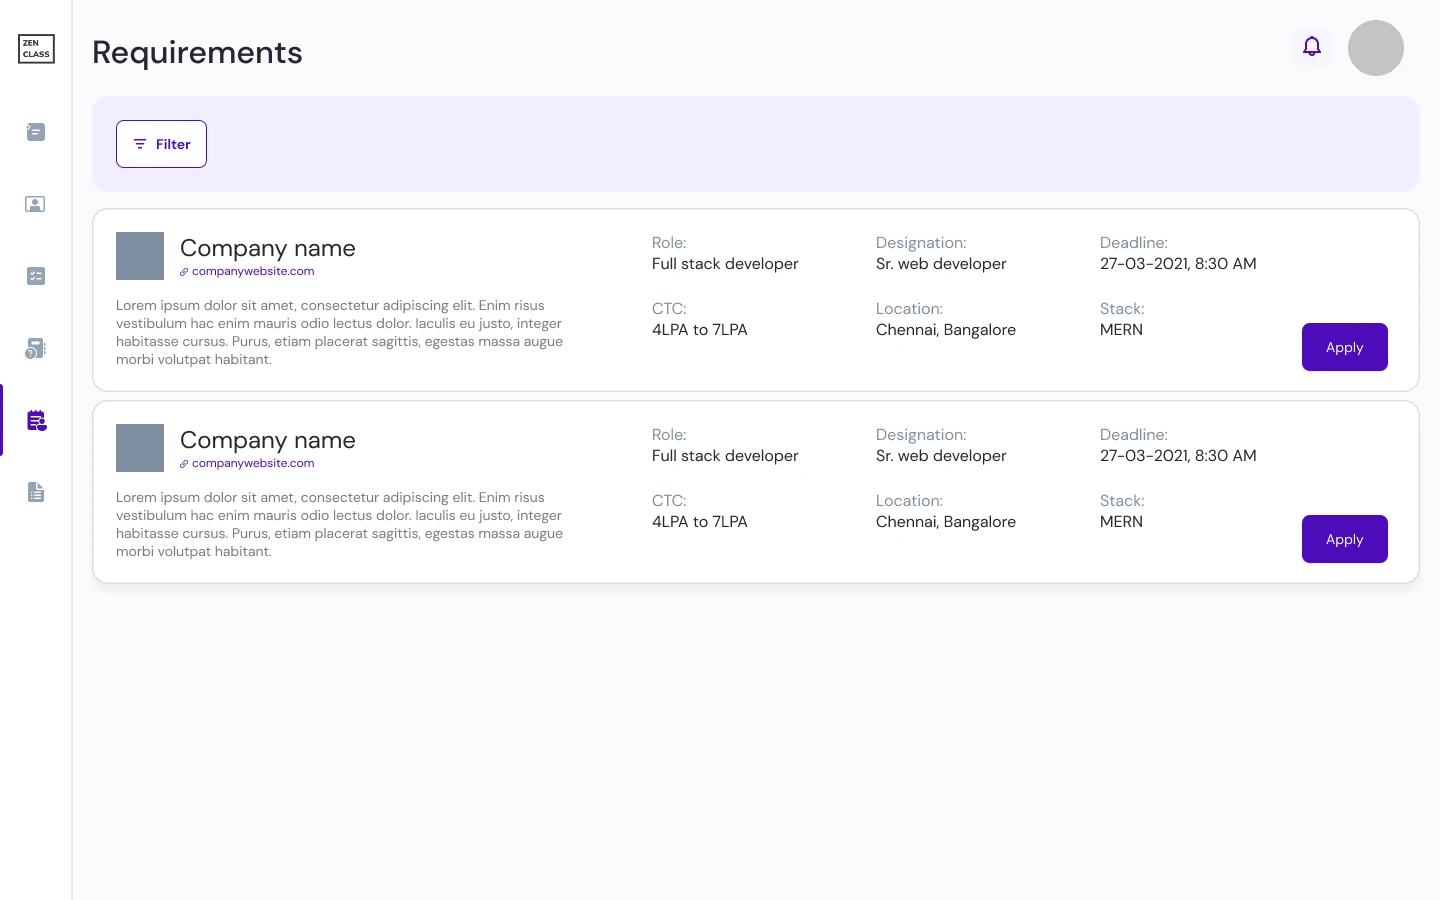Image resolution: width=1440 pixels, height=900 pixels.
Task: Open the checklist tasks sidebar icon
Action: click(36, 276)
